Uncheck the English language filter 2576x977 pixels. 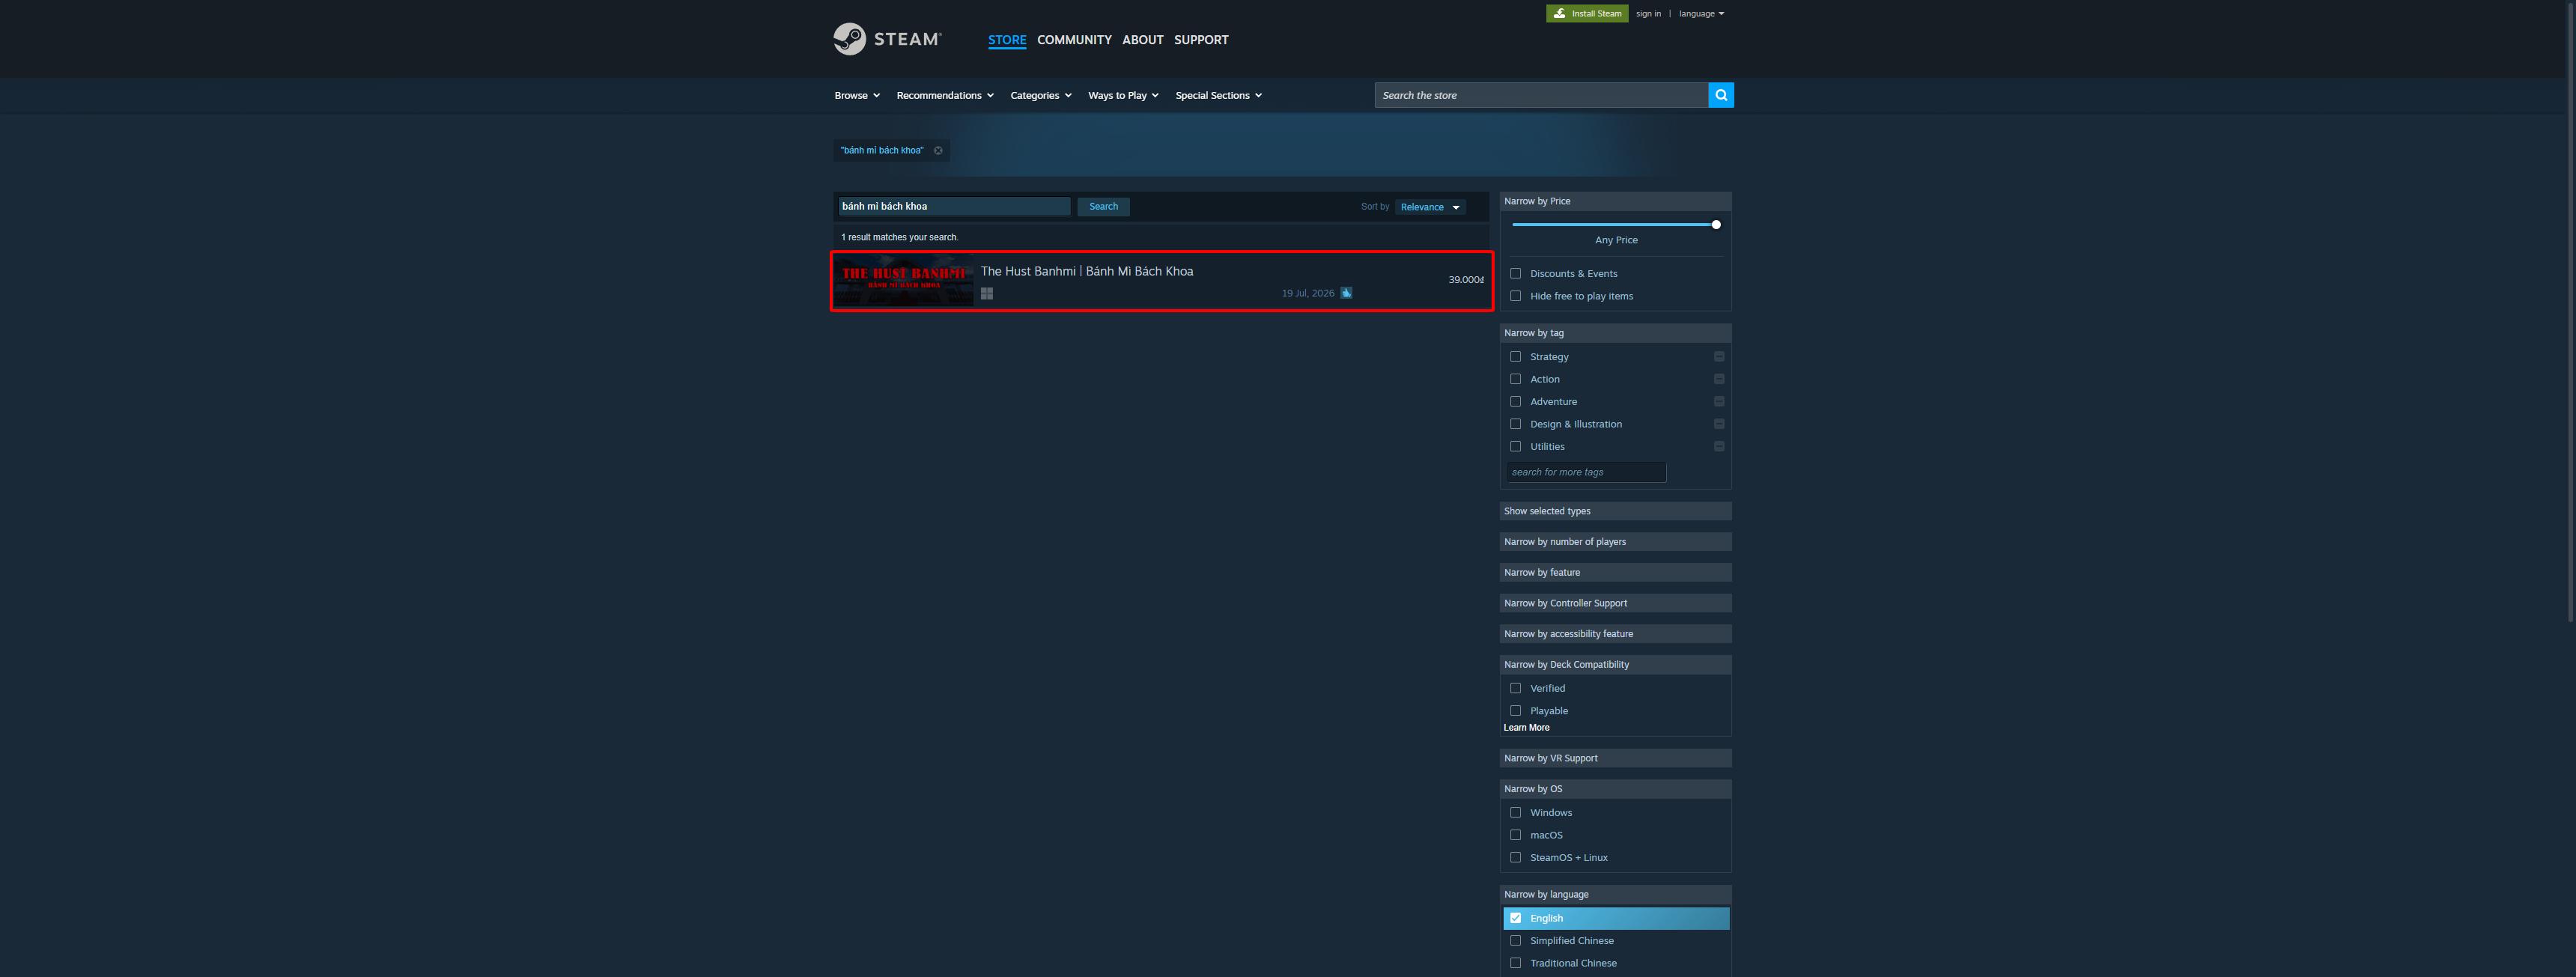click(1516, 918)
